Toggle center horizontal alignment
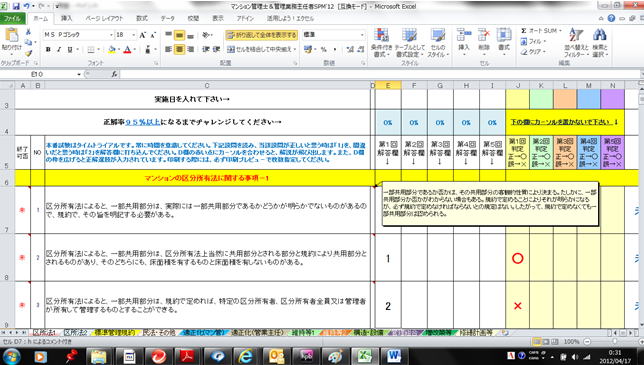This screenshot has width=644, height=365. coord(179,49)
